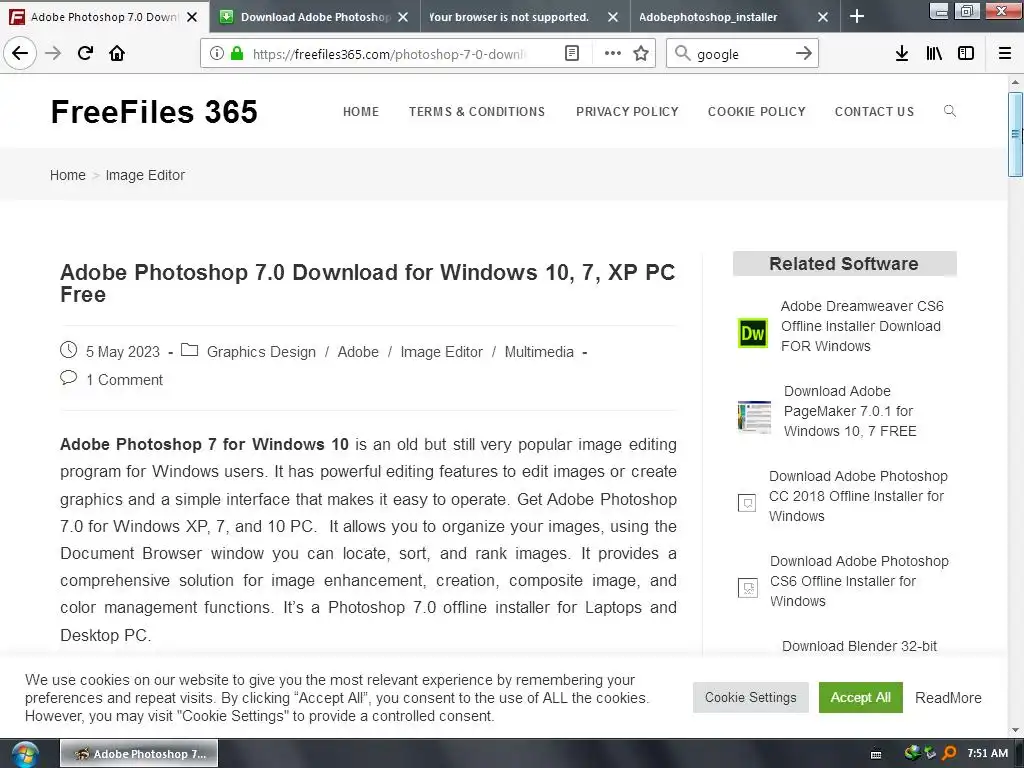Click the browser forward arrow
1024x768 pixels.
pos(53,53)
